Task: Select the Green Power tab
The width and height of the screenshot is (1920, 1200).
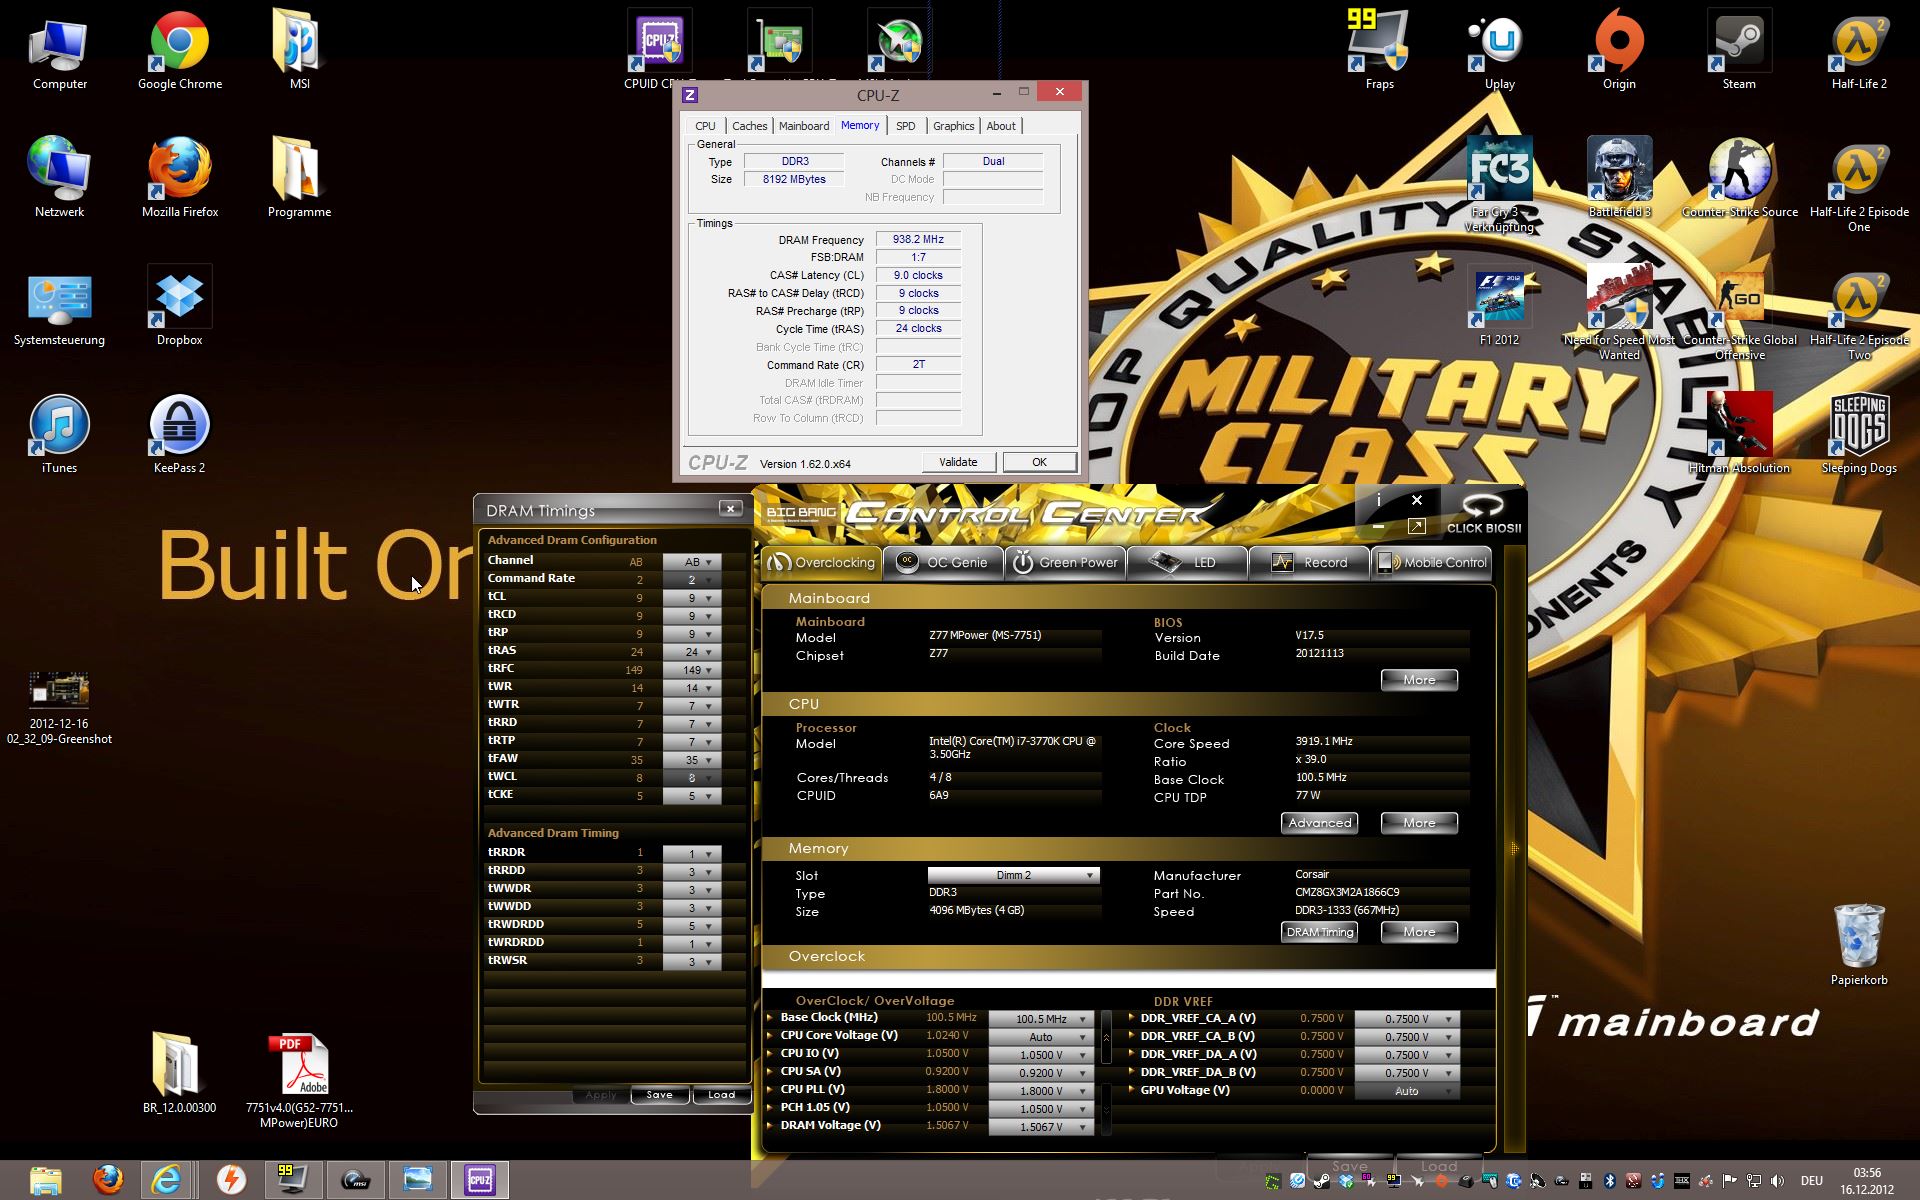Action: (1066, 562)
